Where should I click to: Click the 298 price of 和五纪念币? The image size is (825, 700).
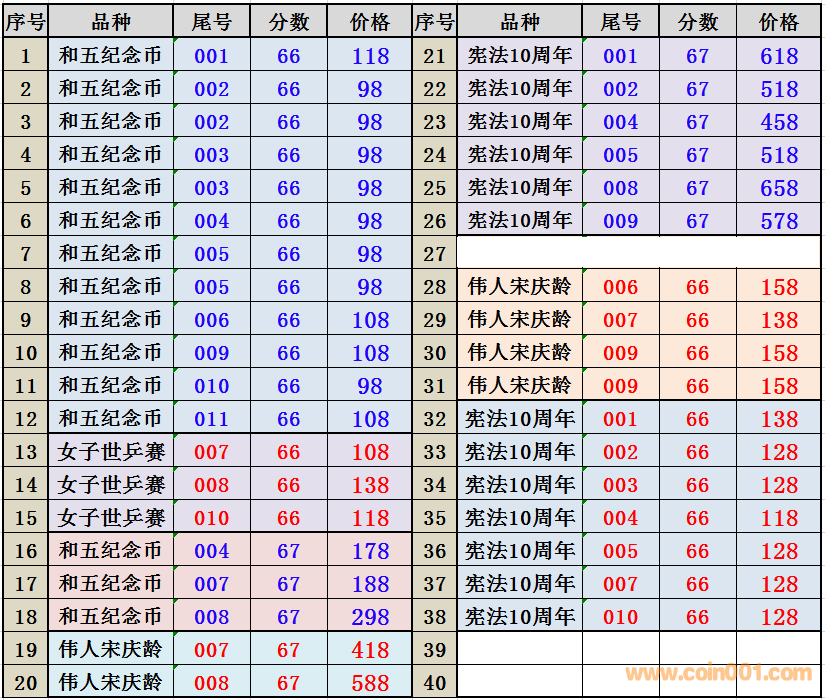click(370, 617)
